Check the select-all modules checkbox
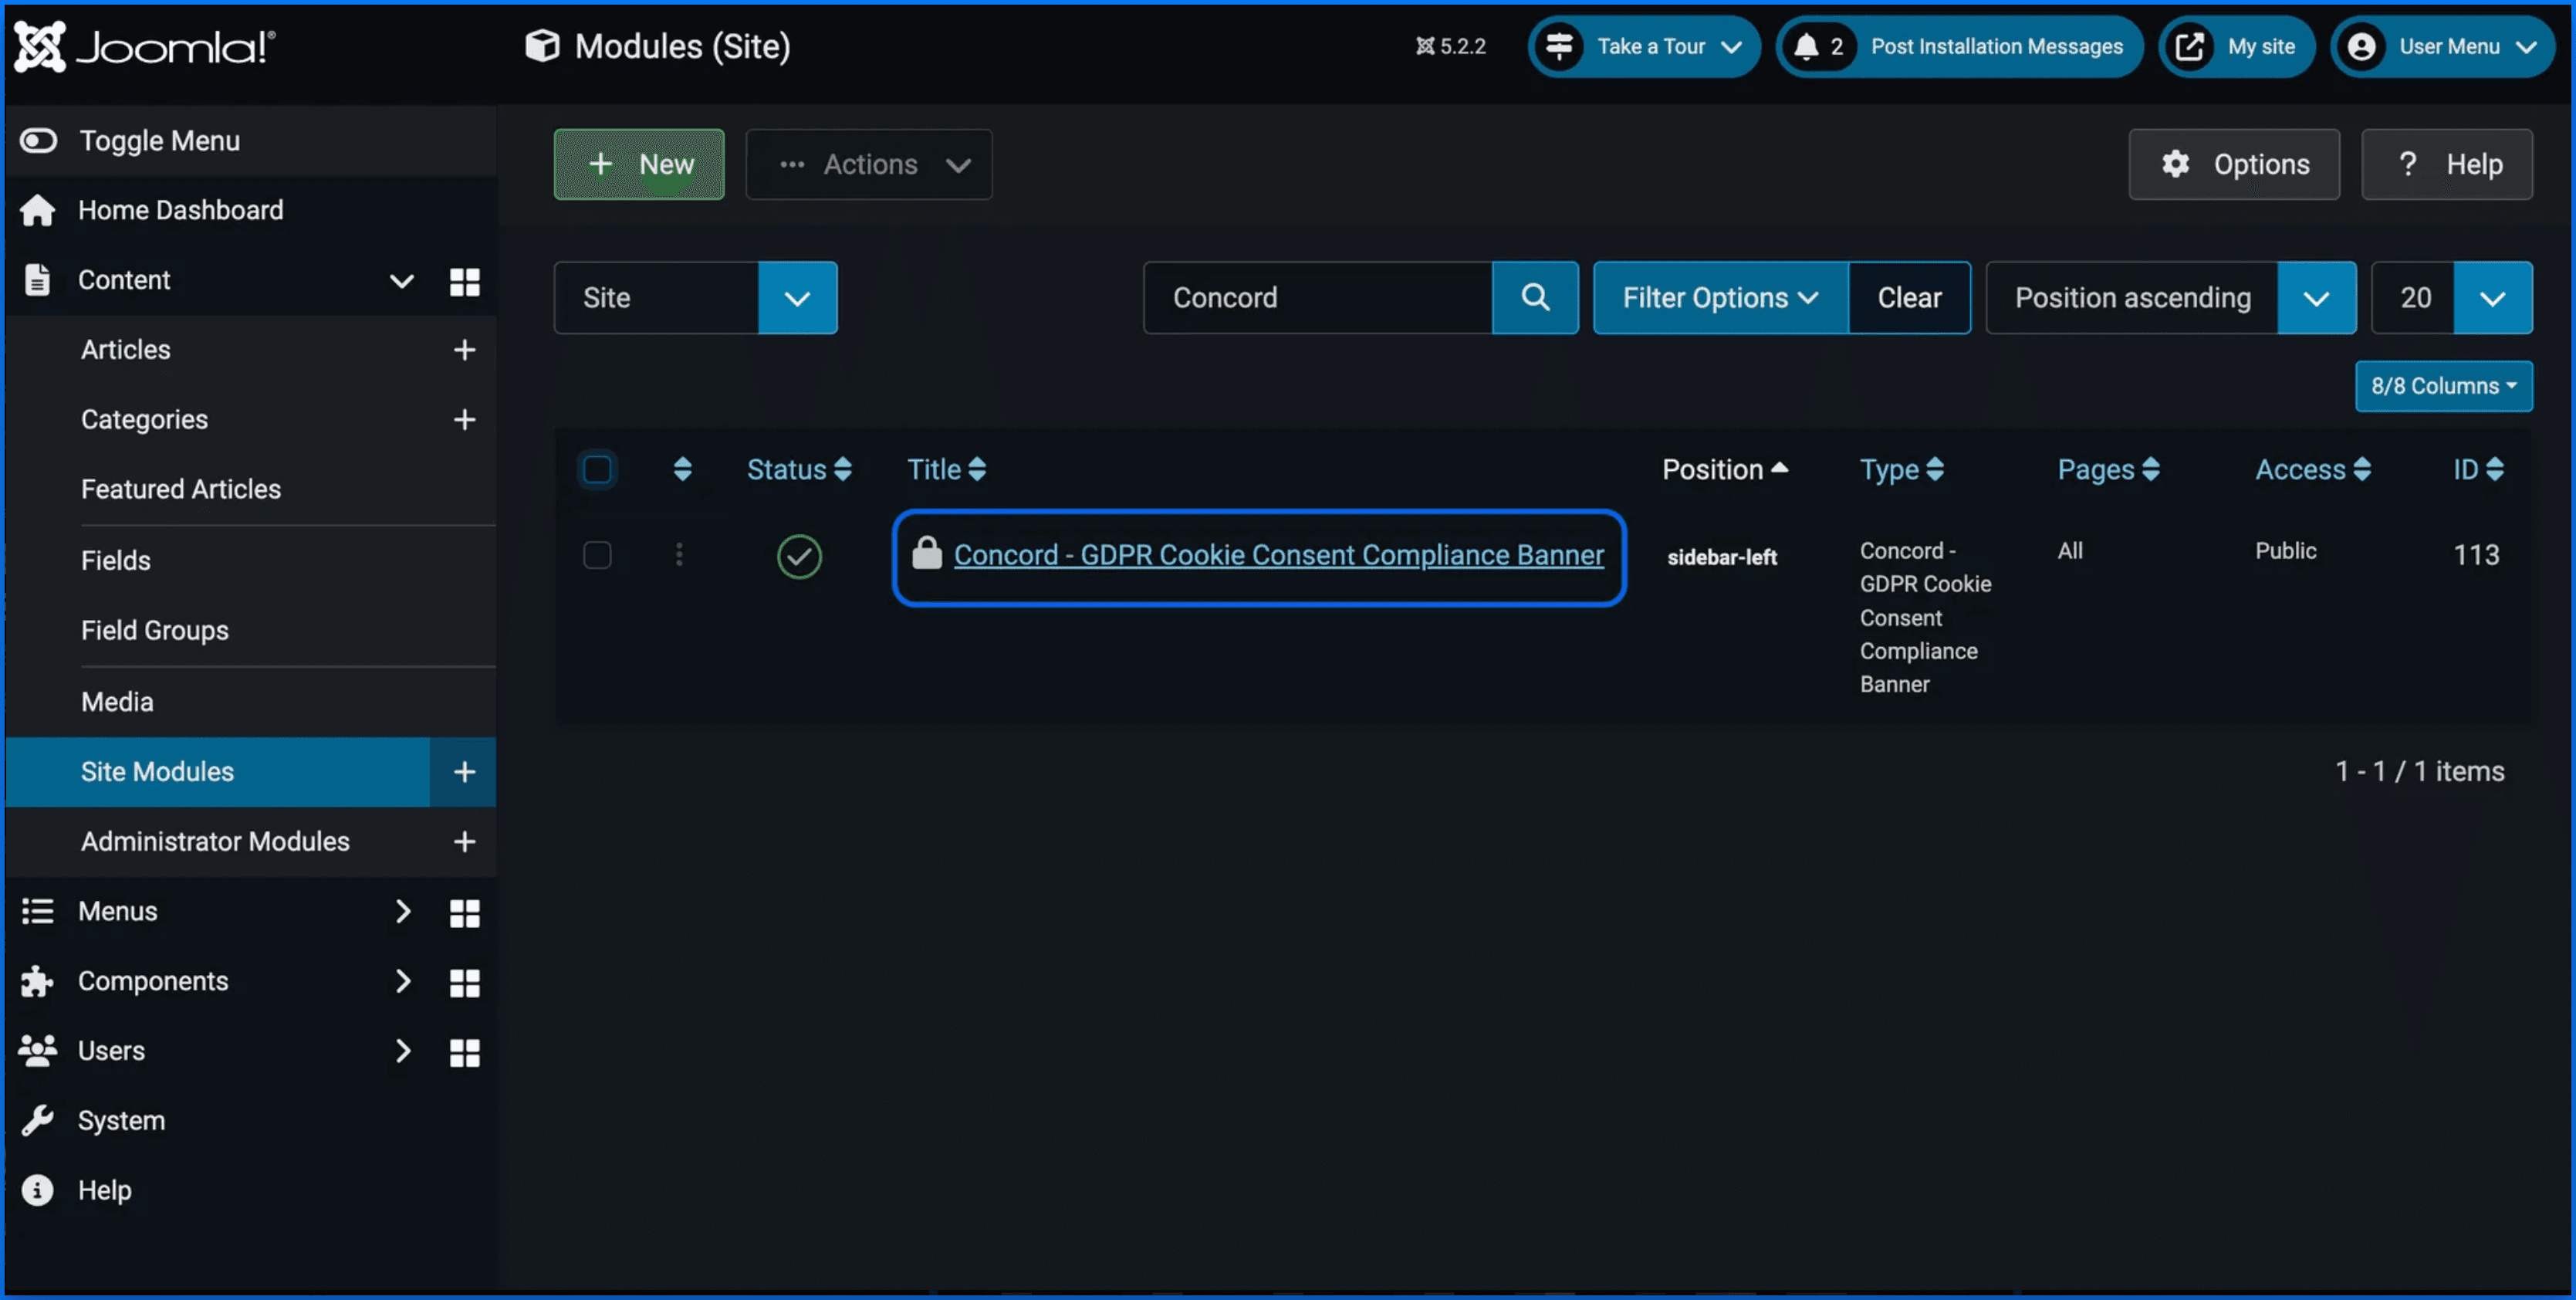2576x1300 pixels. pyautogui.click(x=597, y=469)
